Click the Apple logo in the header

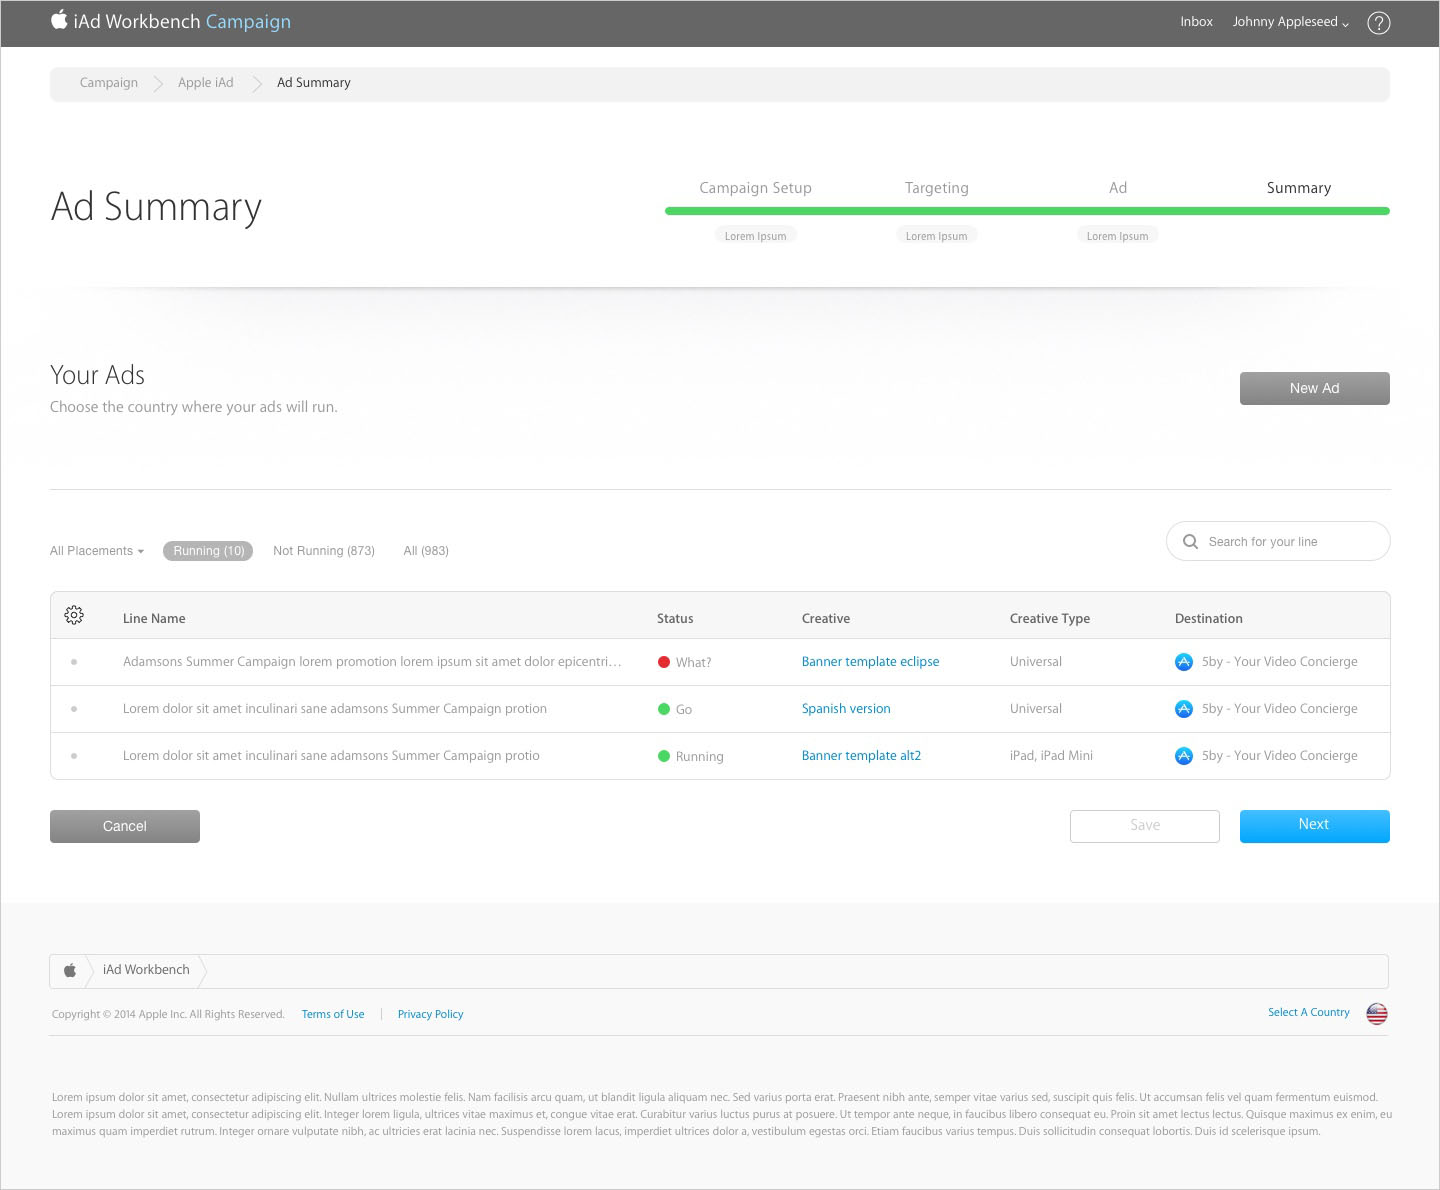click(59, 20)
